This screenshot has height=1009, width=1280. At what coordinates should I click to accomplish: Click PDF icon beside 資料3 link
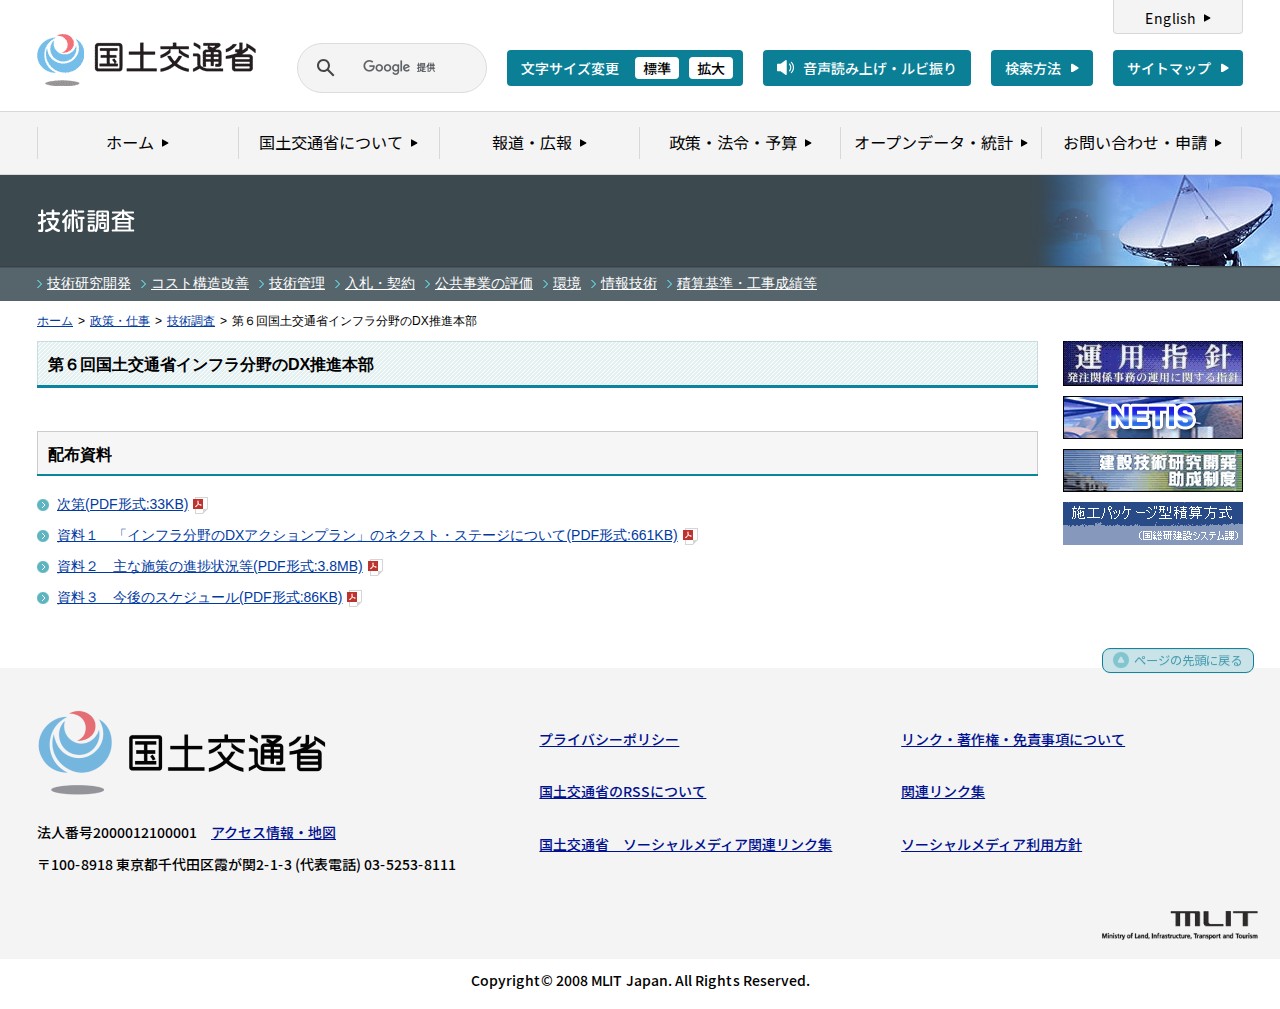point(353,598)
